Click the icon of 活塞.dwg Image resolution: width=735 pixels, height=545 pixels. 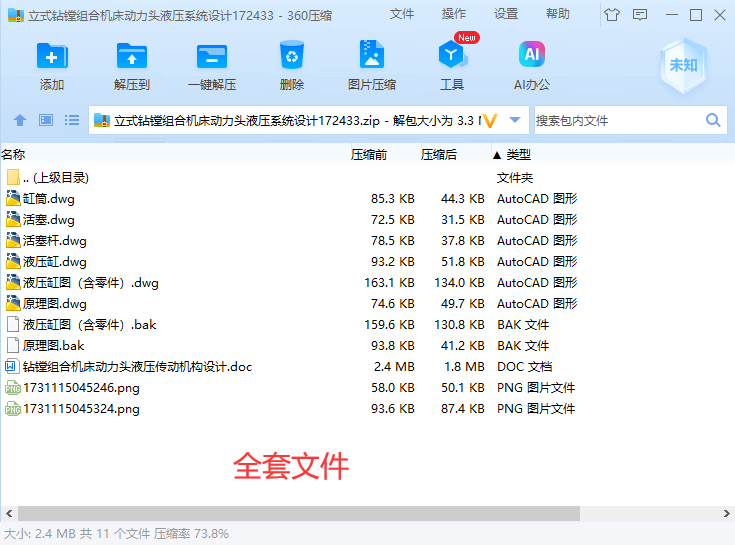13,219
